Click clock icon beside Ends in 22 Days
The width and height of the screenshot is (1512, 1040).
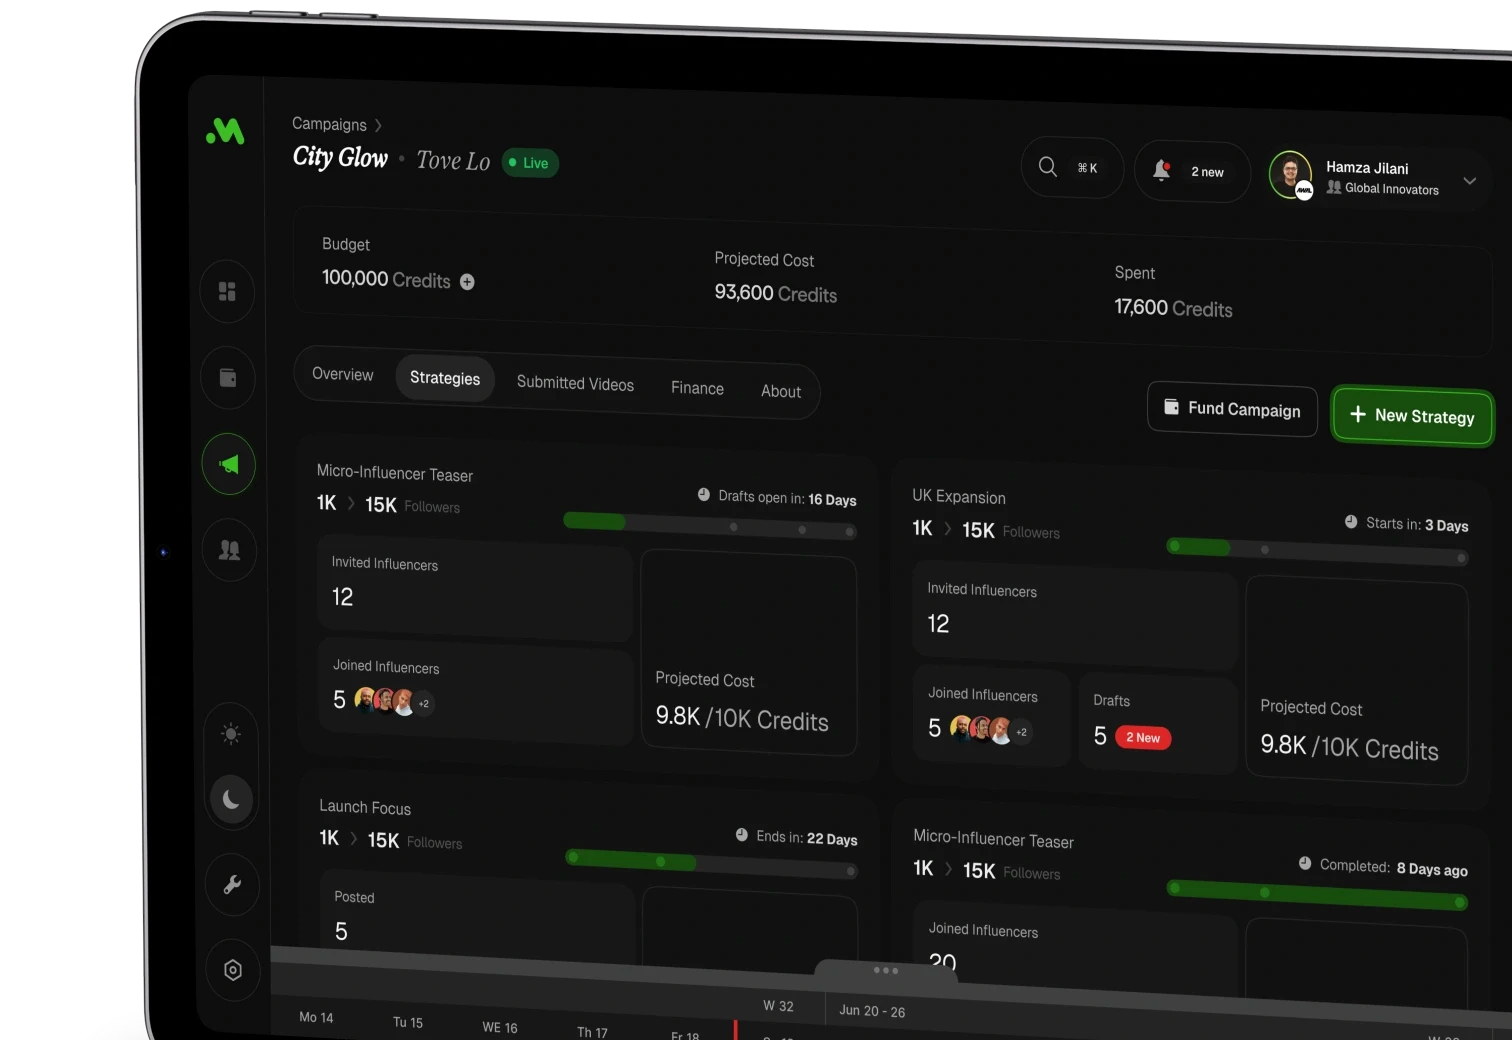click(741, 834)
